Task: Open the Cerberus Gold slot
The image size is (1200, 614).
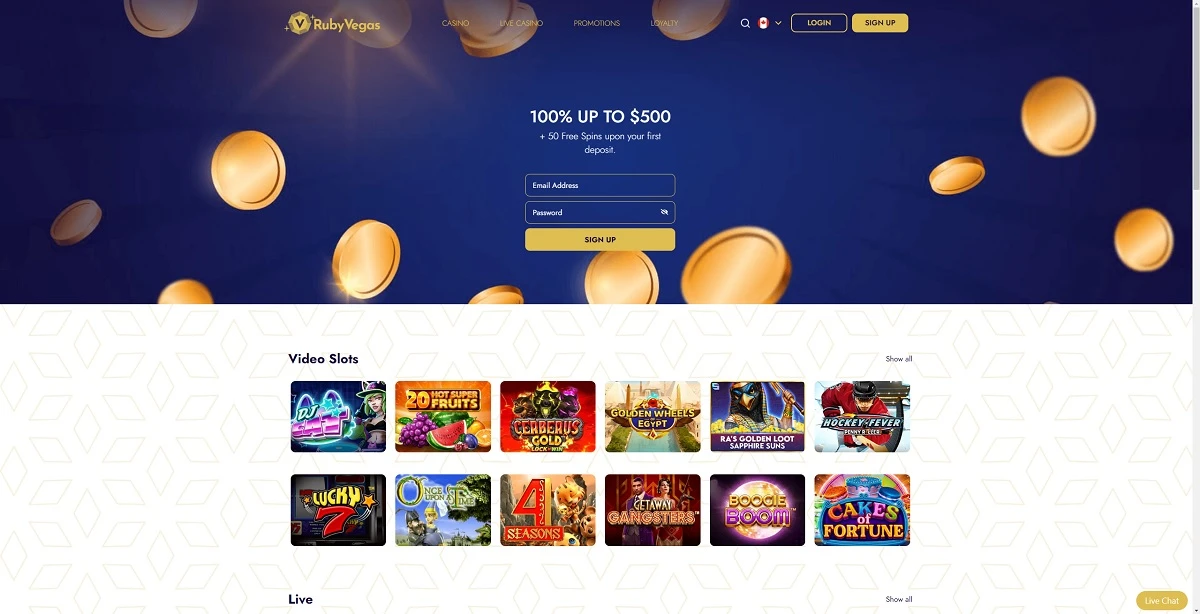Action: point(548,416)
